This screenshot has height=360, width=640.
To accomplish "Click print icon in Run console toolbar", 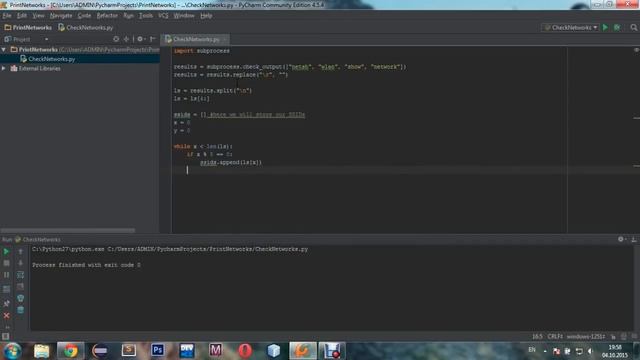I will pos(20,299).
